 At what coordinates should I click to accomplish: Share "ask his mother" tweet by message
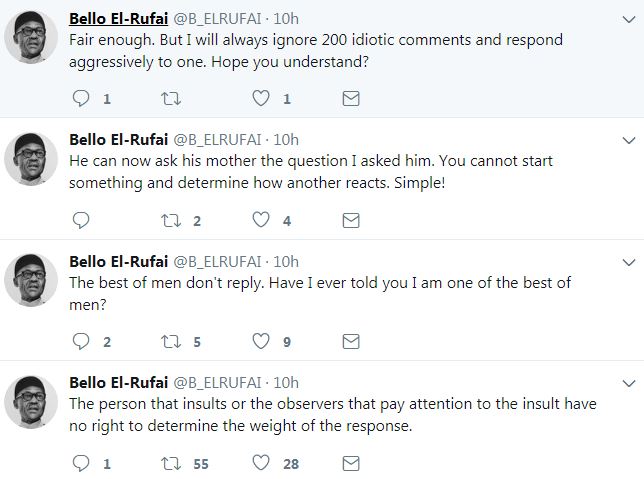pyautogui.click(x=351, y=220)
